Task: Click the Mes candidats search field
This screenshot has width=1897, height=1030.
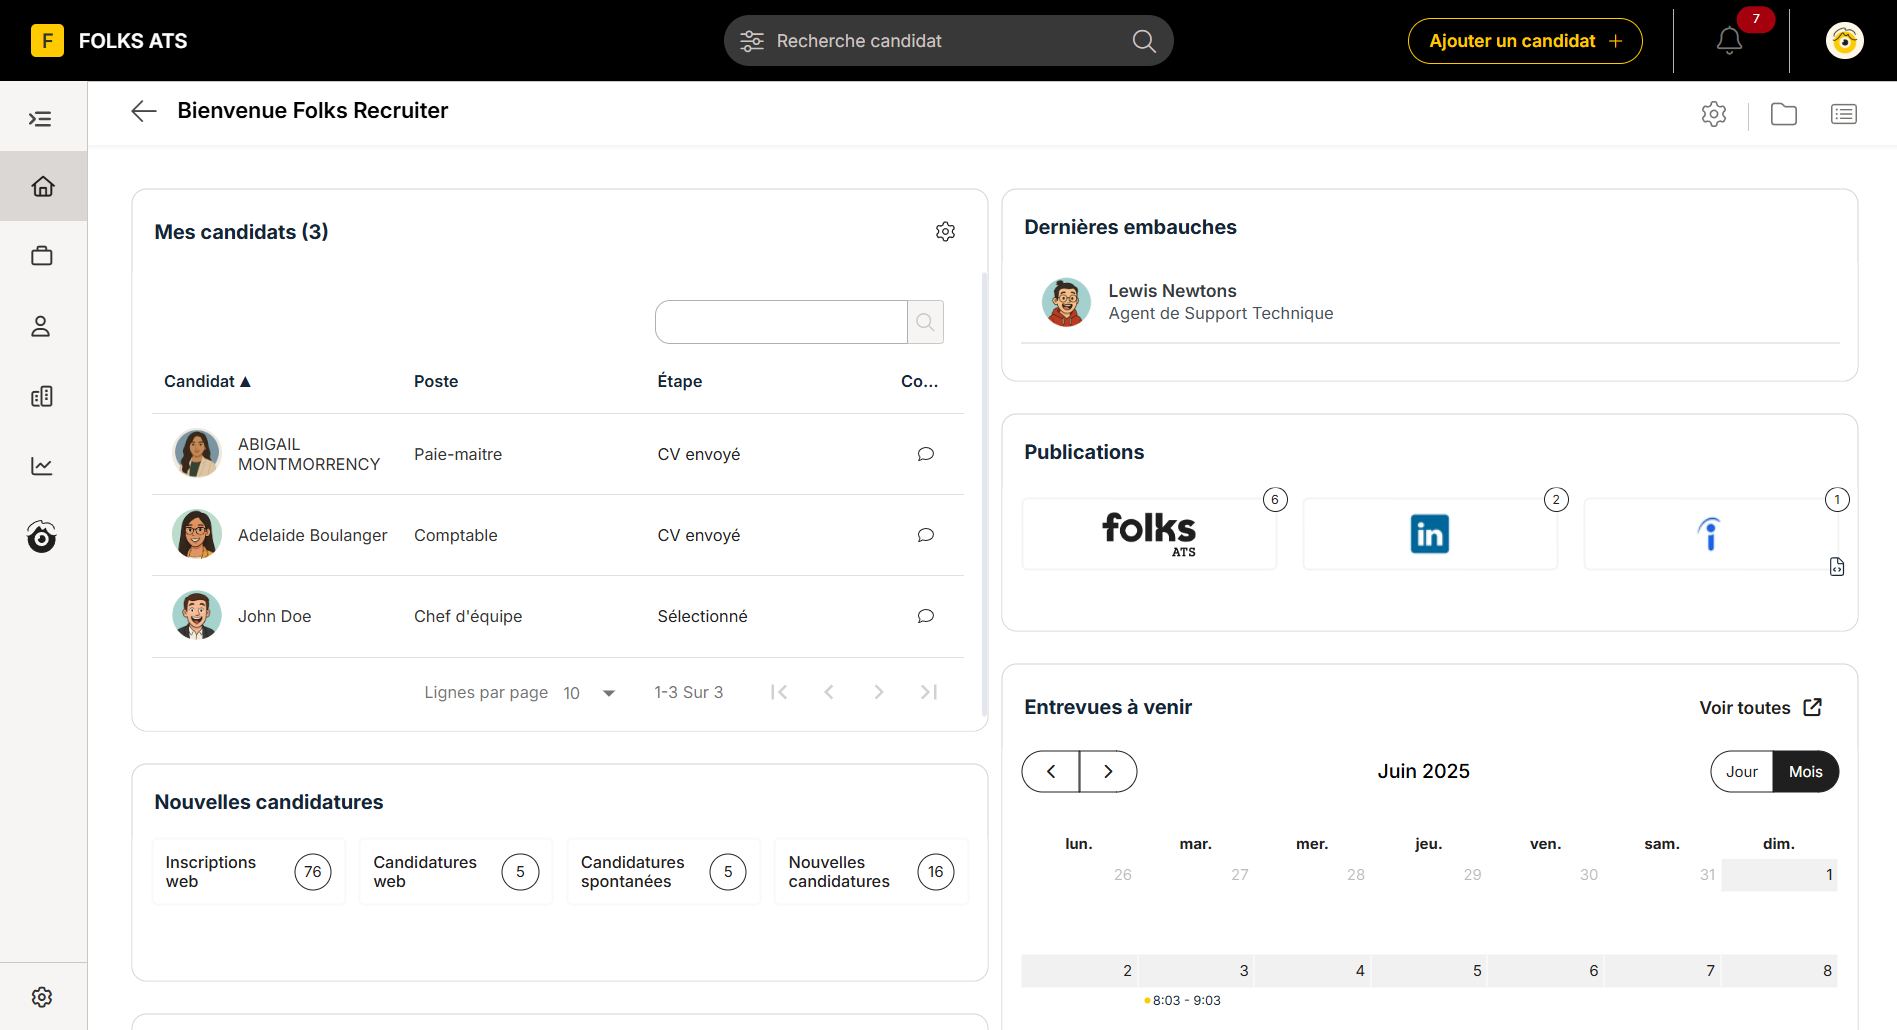Action: click(x=781, y=322)
